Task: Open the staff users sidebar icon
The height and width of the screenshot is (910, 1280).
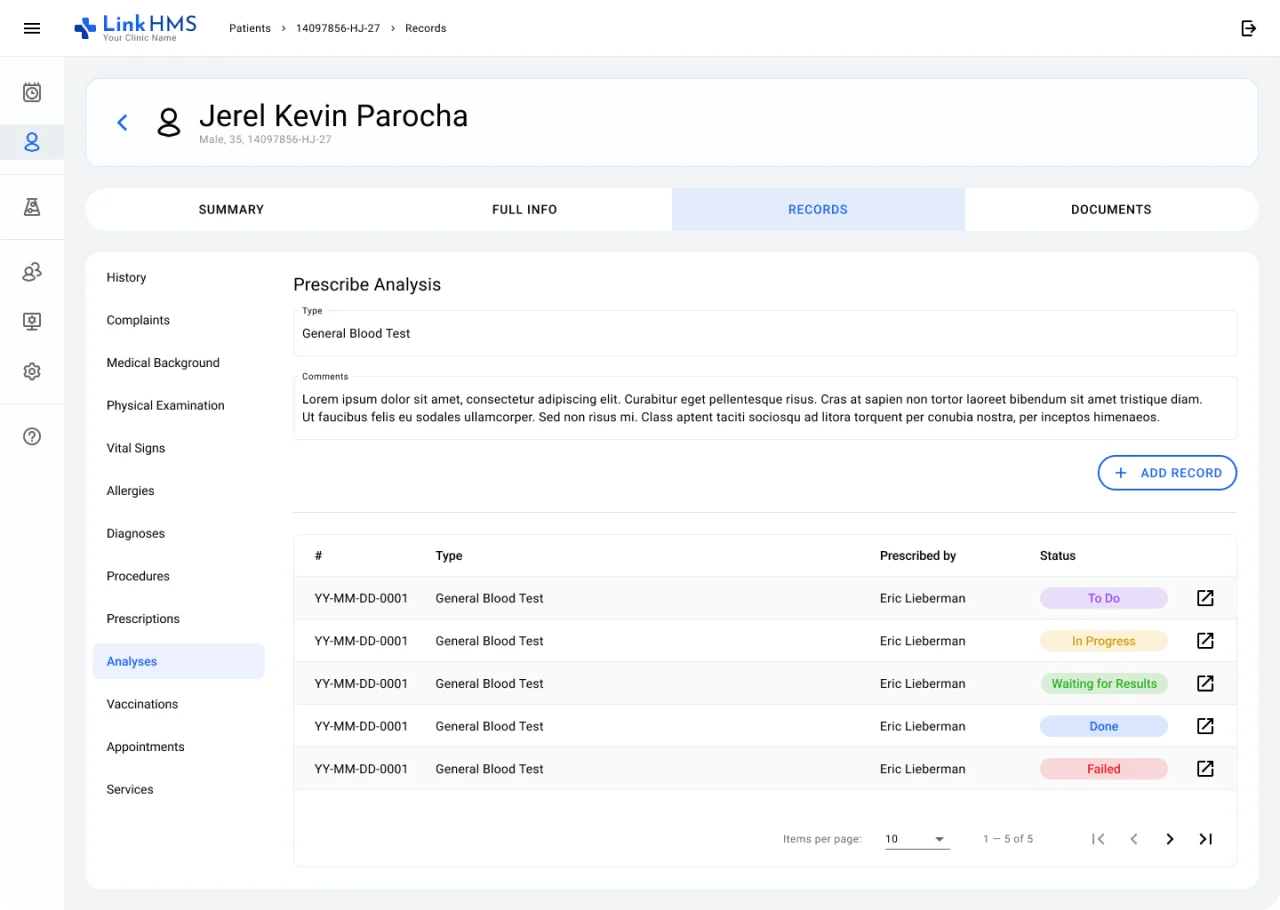Action: [x=32, y=272]
